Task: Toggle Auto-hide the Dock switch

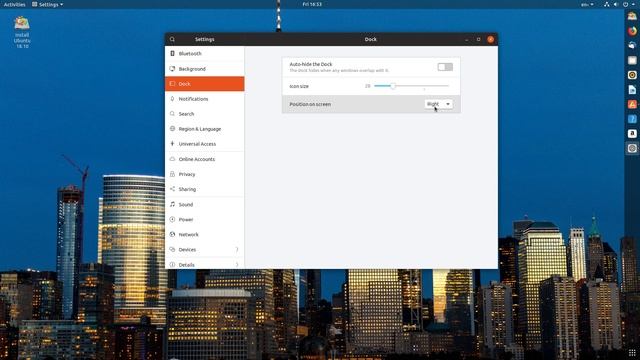Action: [445, 67]
